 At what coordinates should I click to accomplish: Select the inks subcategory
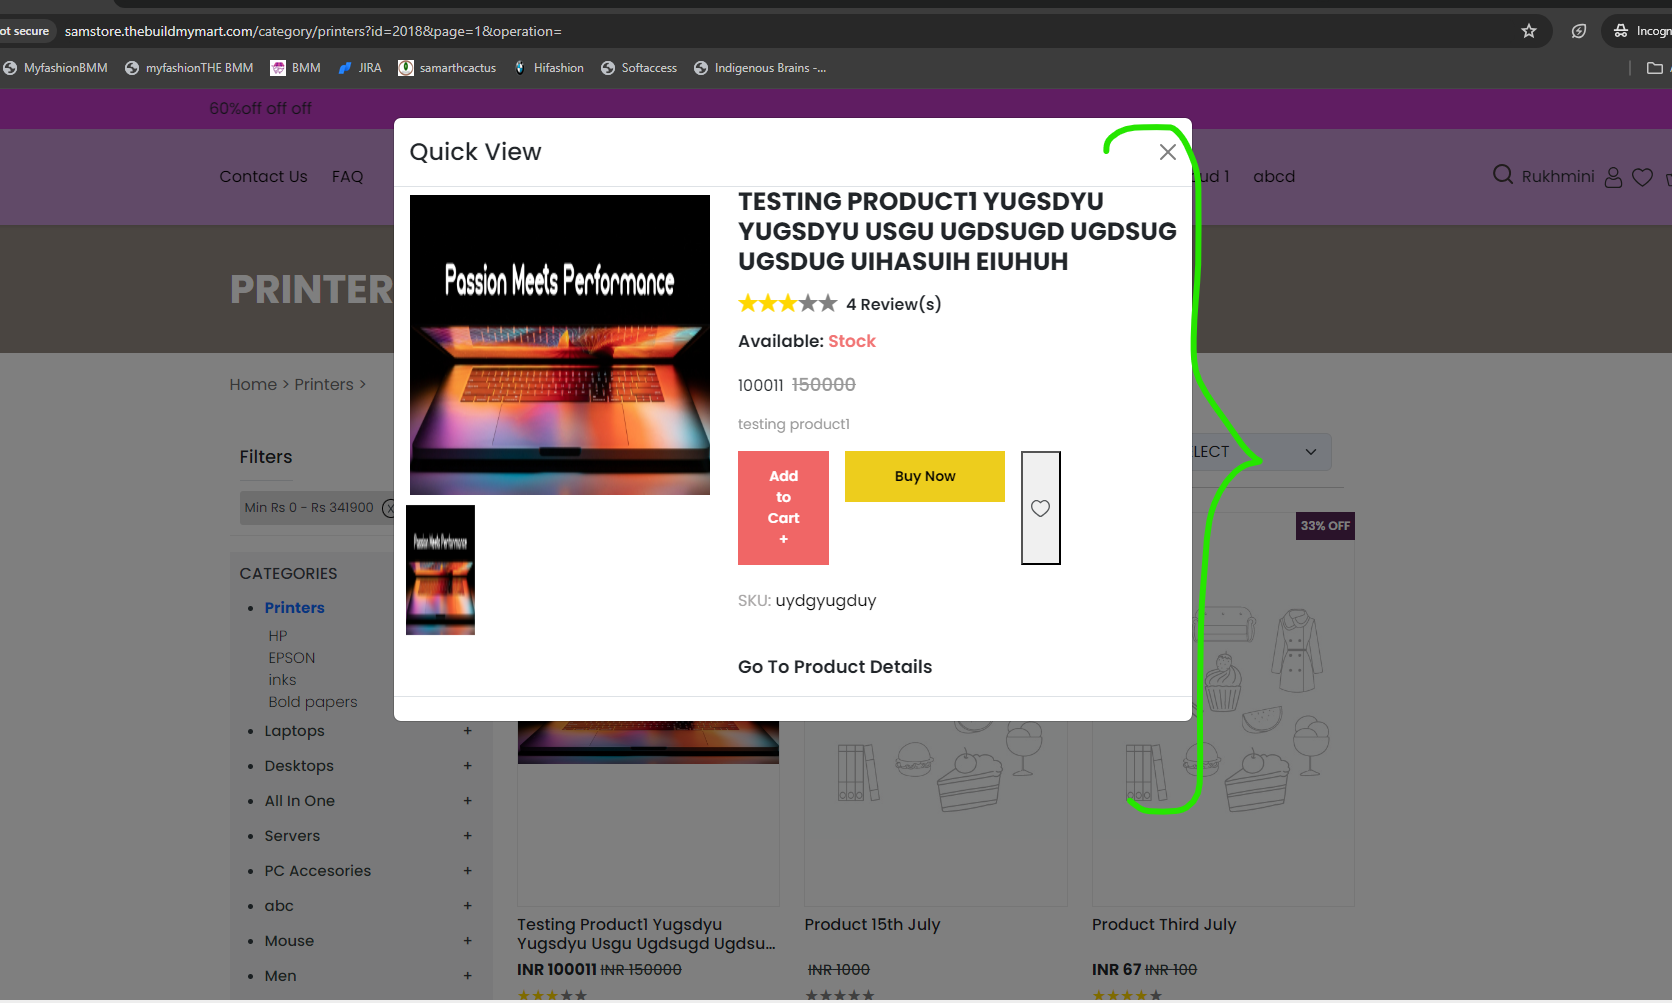point(282,680)
